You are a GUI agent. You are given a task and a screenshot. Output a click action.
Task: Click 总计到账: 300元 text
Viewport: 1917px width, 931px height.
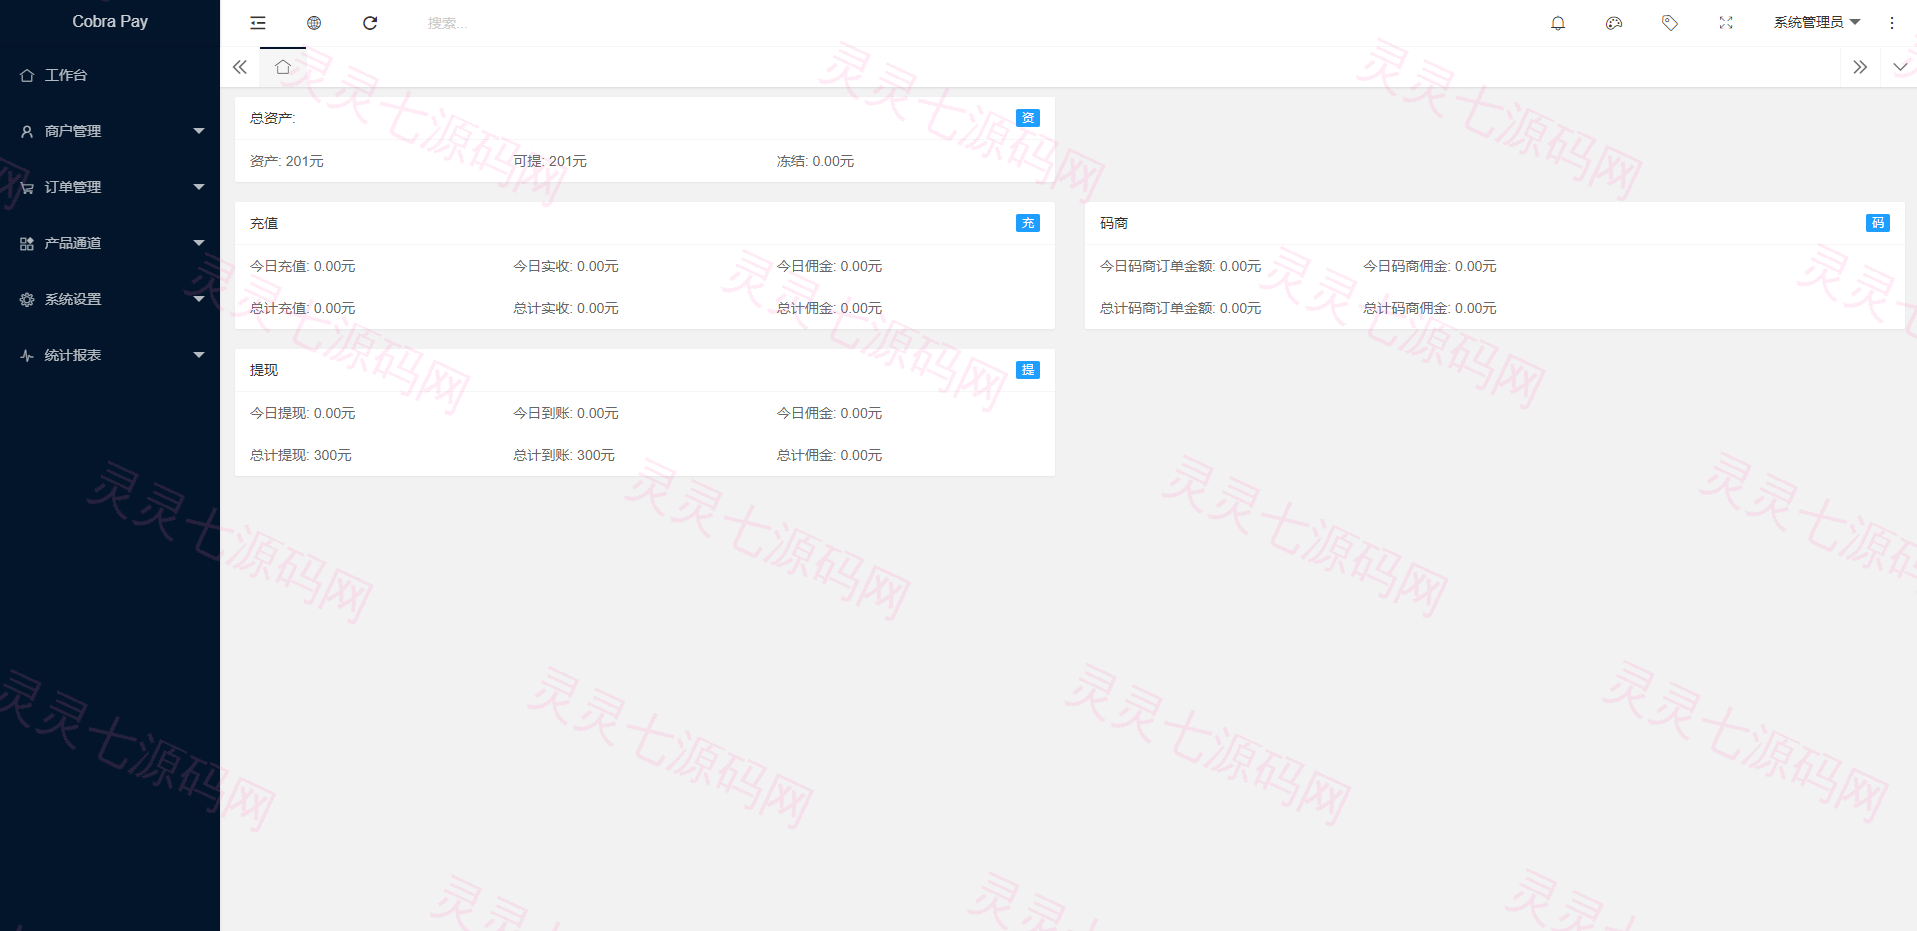[x=564, y=455]
